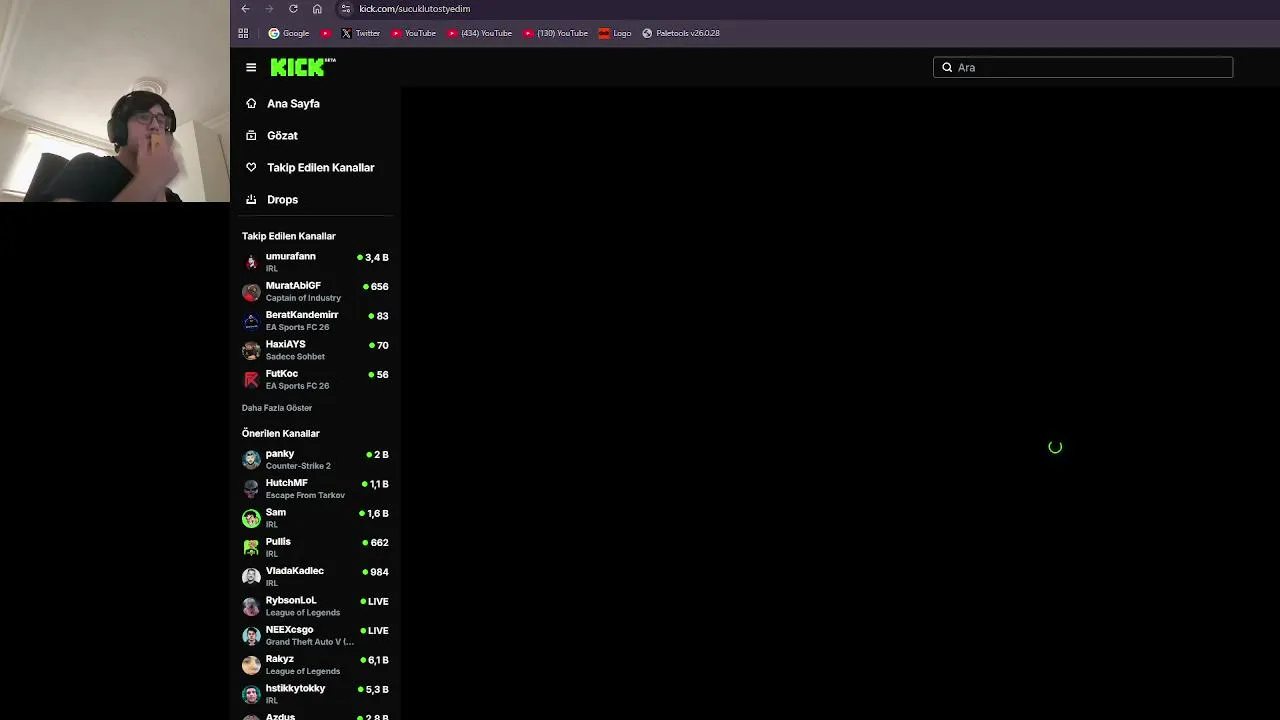Image resolution: width=1280 pixels, height=720 pixels.
Task: Open the Google bookmark
Action: point(289,33)
